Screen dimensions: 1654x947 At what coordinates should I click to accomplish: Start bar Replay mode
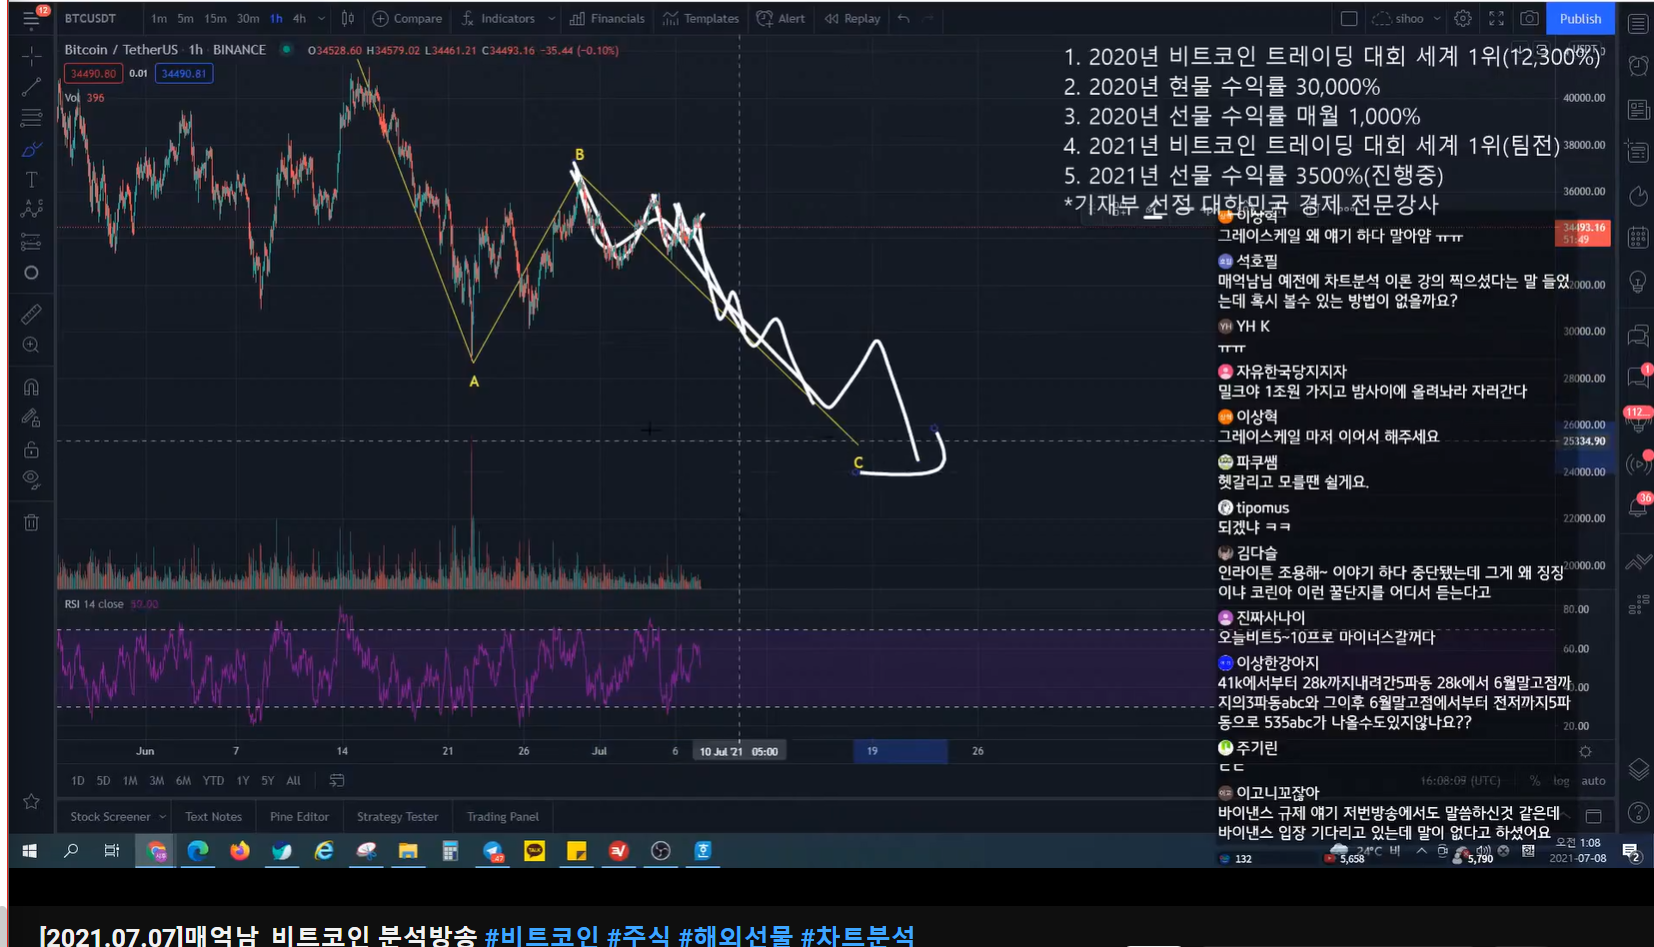coord(852,19)
